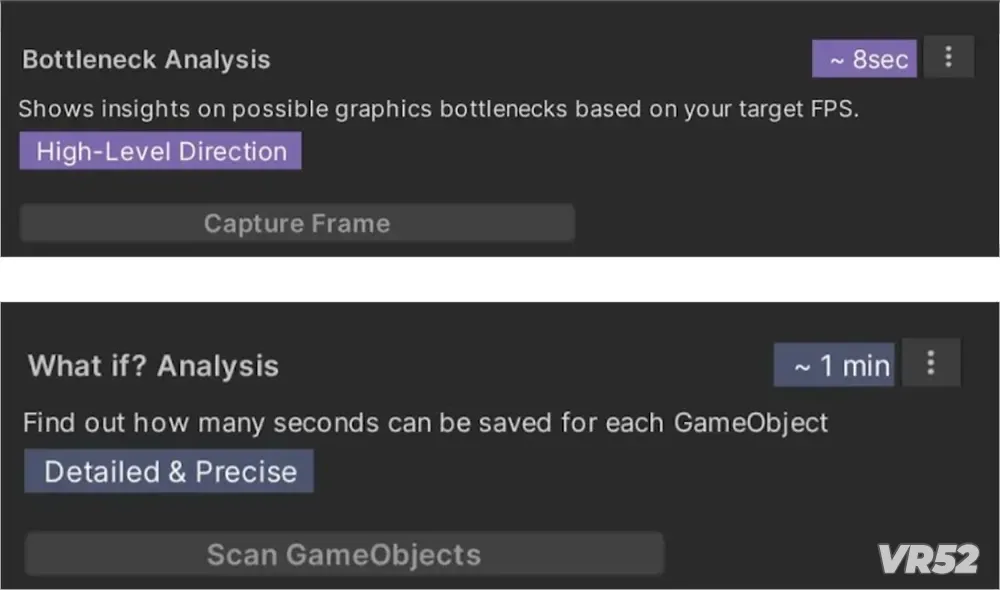Click the Bottleneck Analysis heading
Image resolution: width=1000 pixels, height=590 pixels.
(146, 59)
